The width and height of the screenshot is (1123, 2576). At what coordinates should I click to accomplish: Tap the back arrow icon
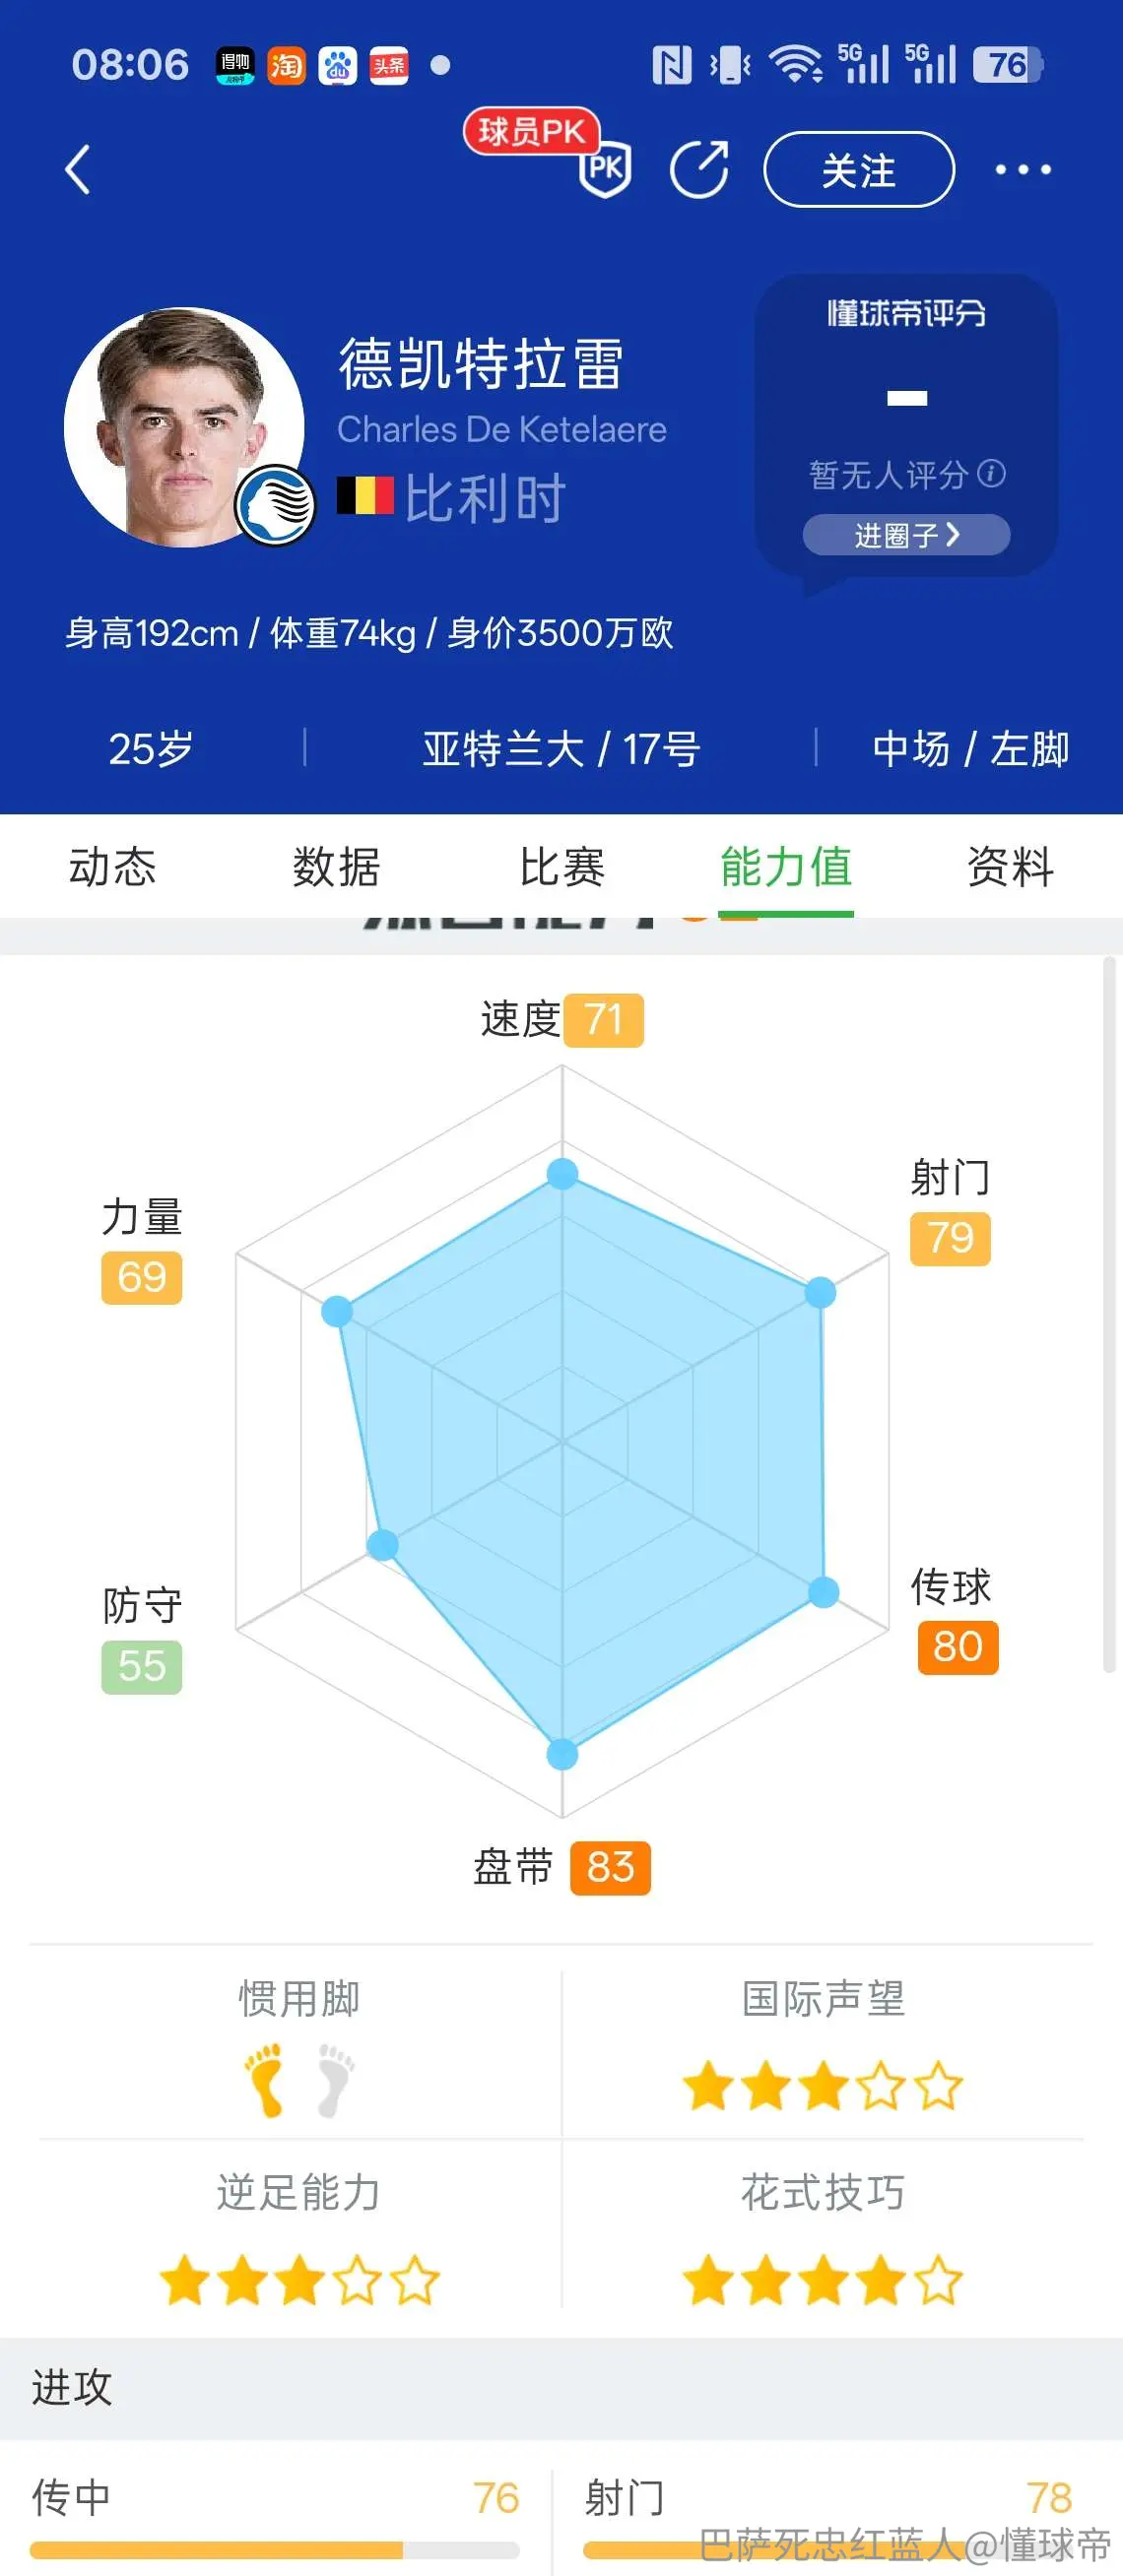[78, 169]
